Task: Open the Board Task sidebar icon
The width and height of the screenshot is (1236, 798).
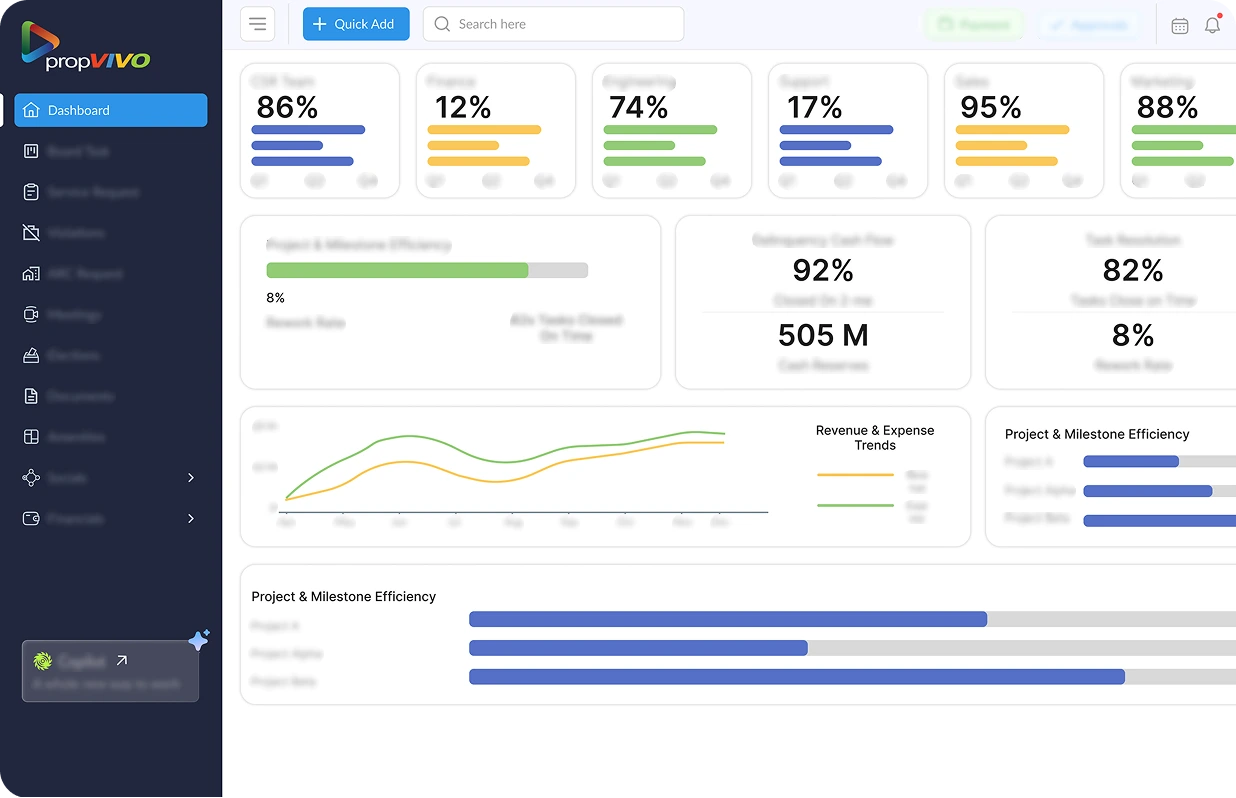Action: tap(36, 151)
